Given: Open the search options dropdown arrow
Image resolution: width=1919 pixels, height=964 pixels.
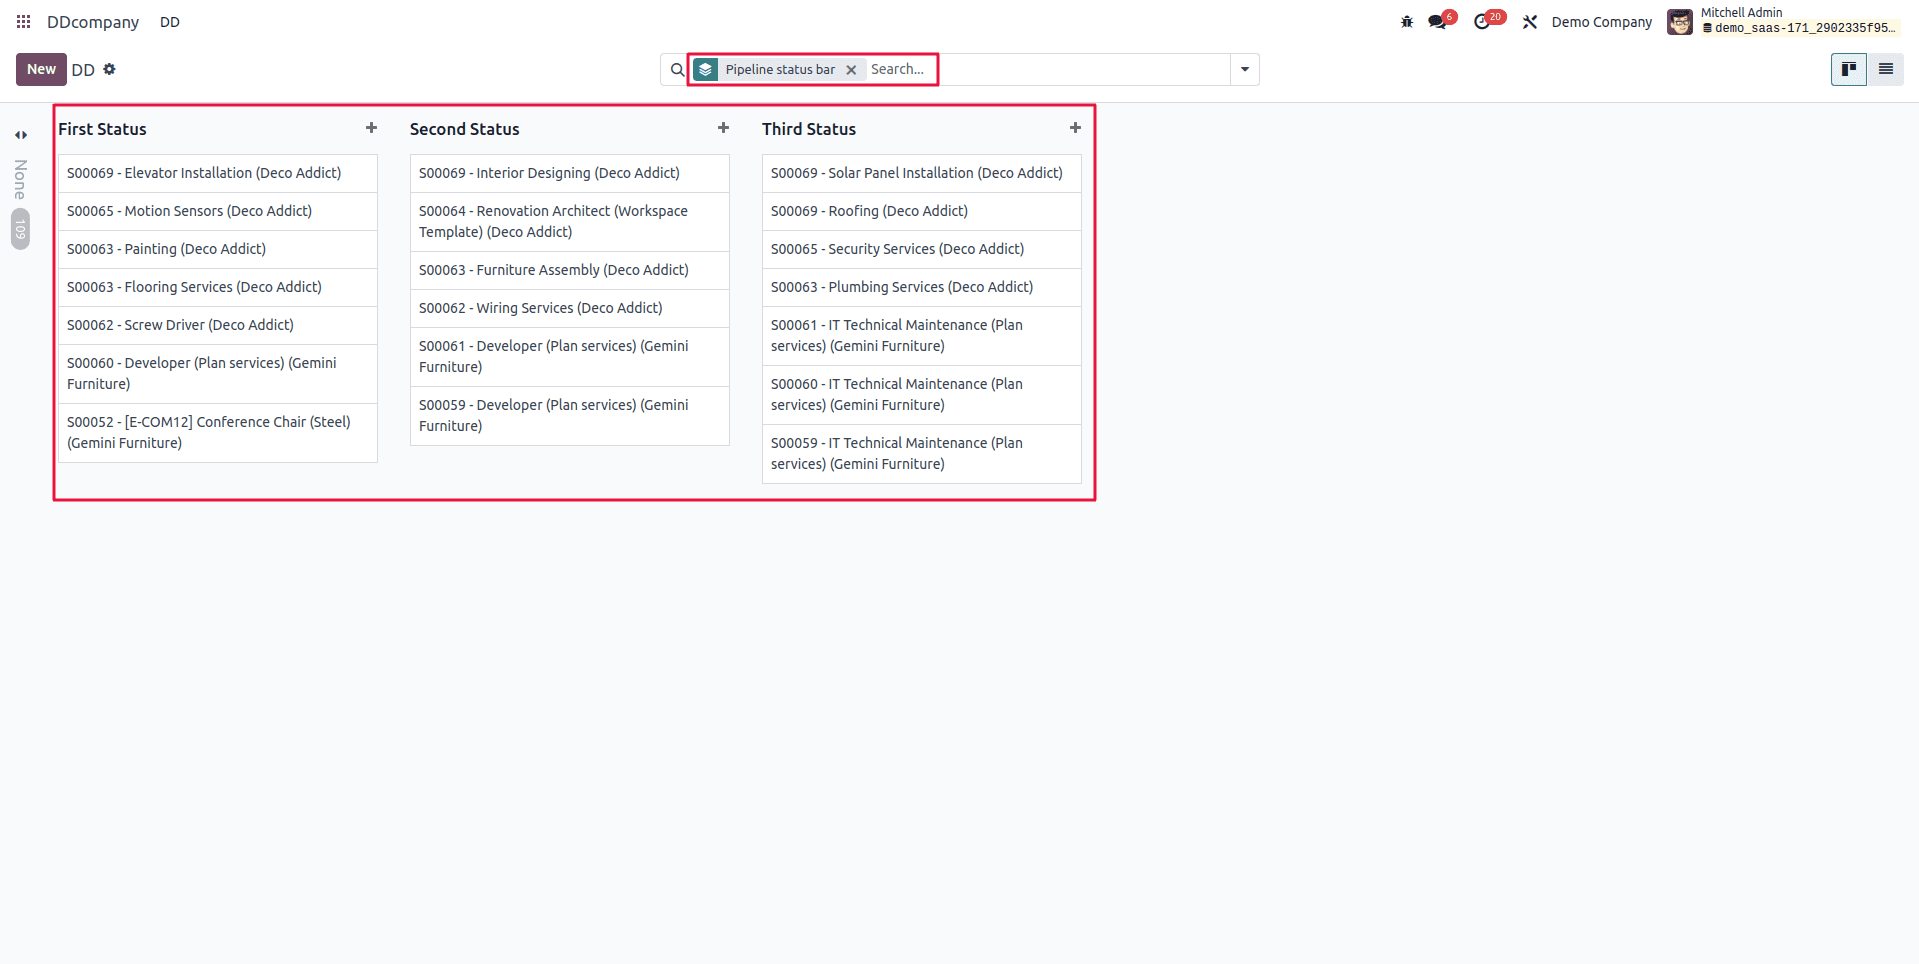Looking at the screenshot, I should point(1243,69).
